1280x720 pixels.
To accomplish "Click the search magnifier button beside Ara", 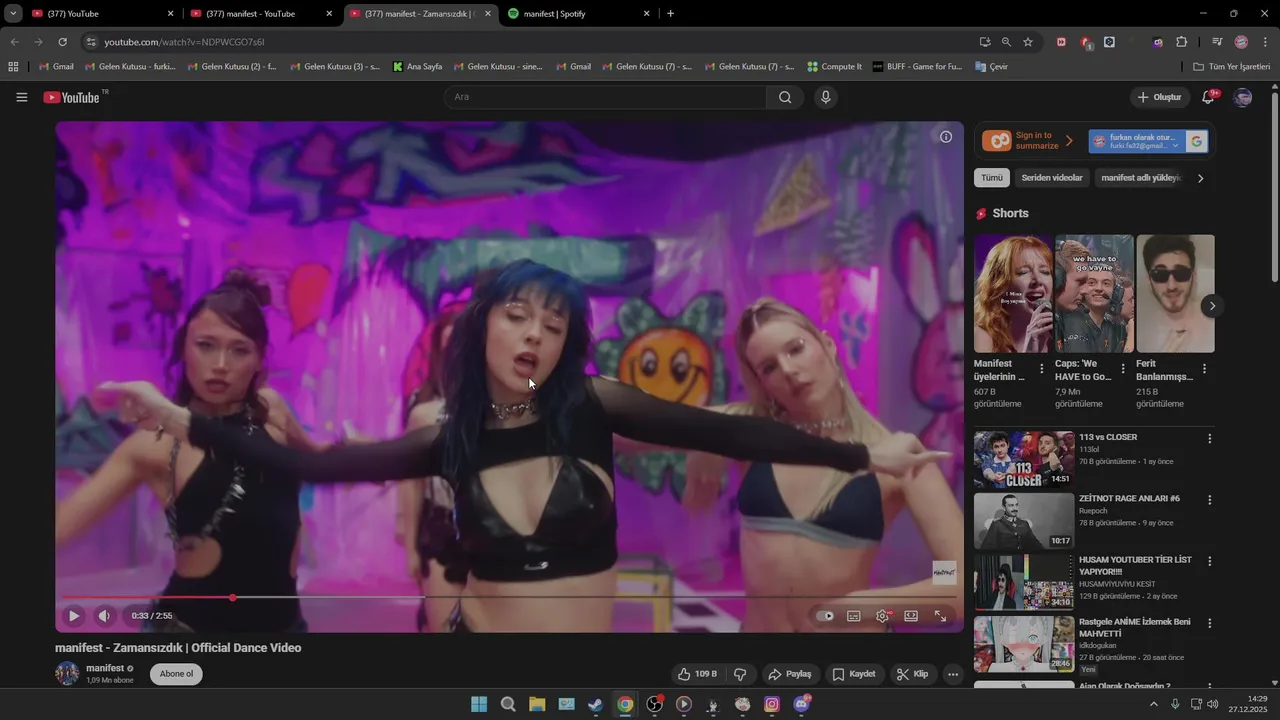I will pyautogui.click(x=785, y=97).
